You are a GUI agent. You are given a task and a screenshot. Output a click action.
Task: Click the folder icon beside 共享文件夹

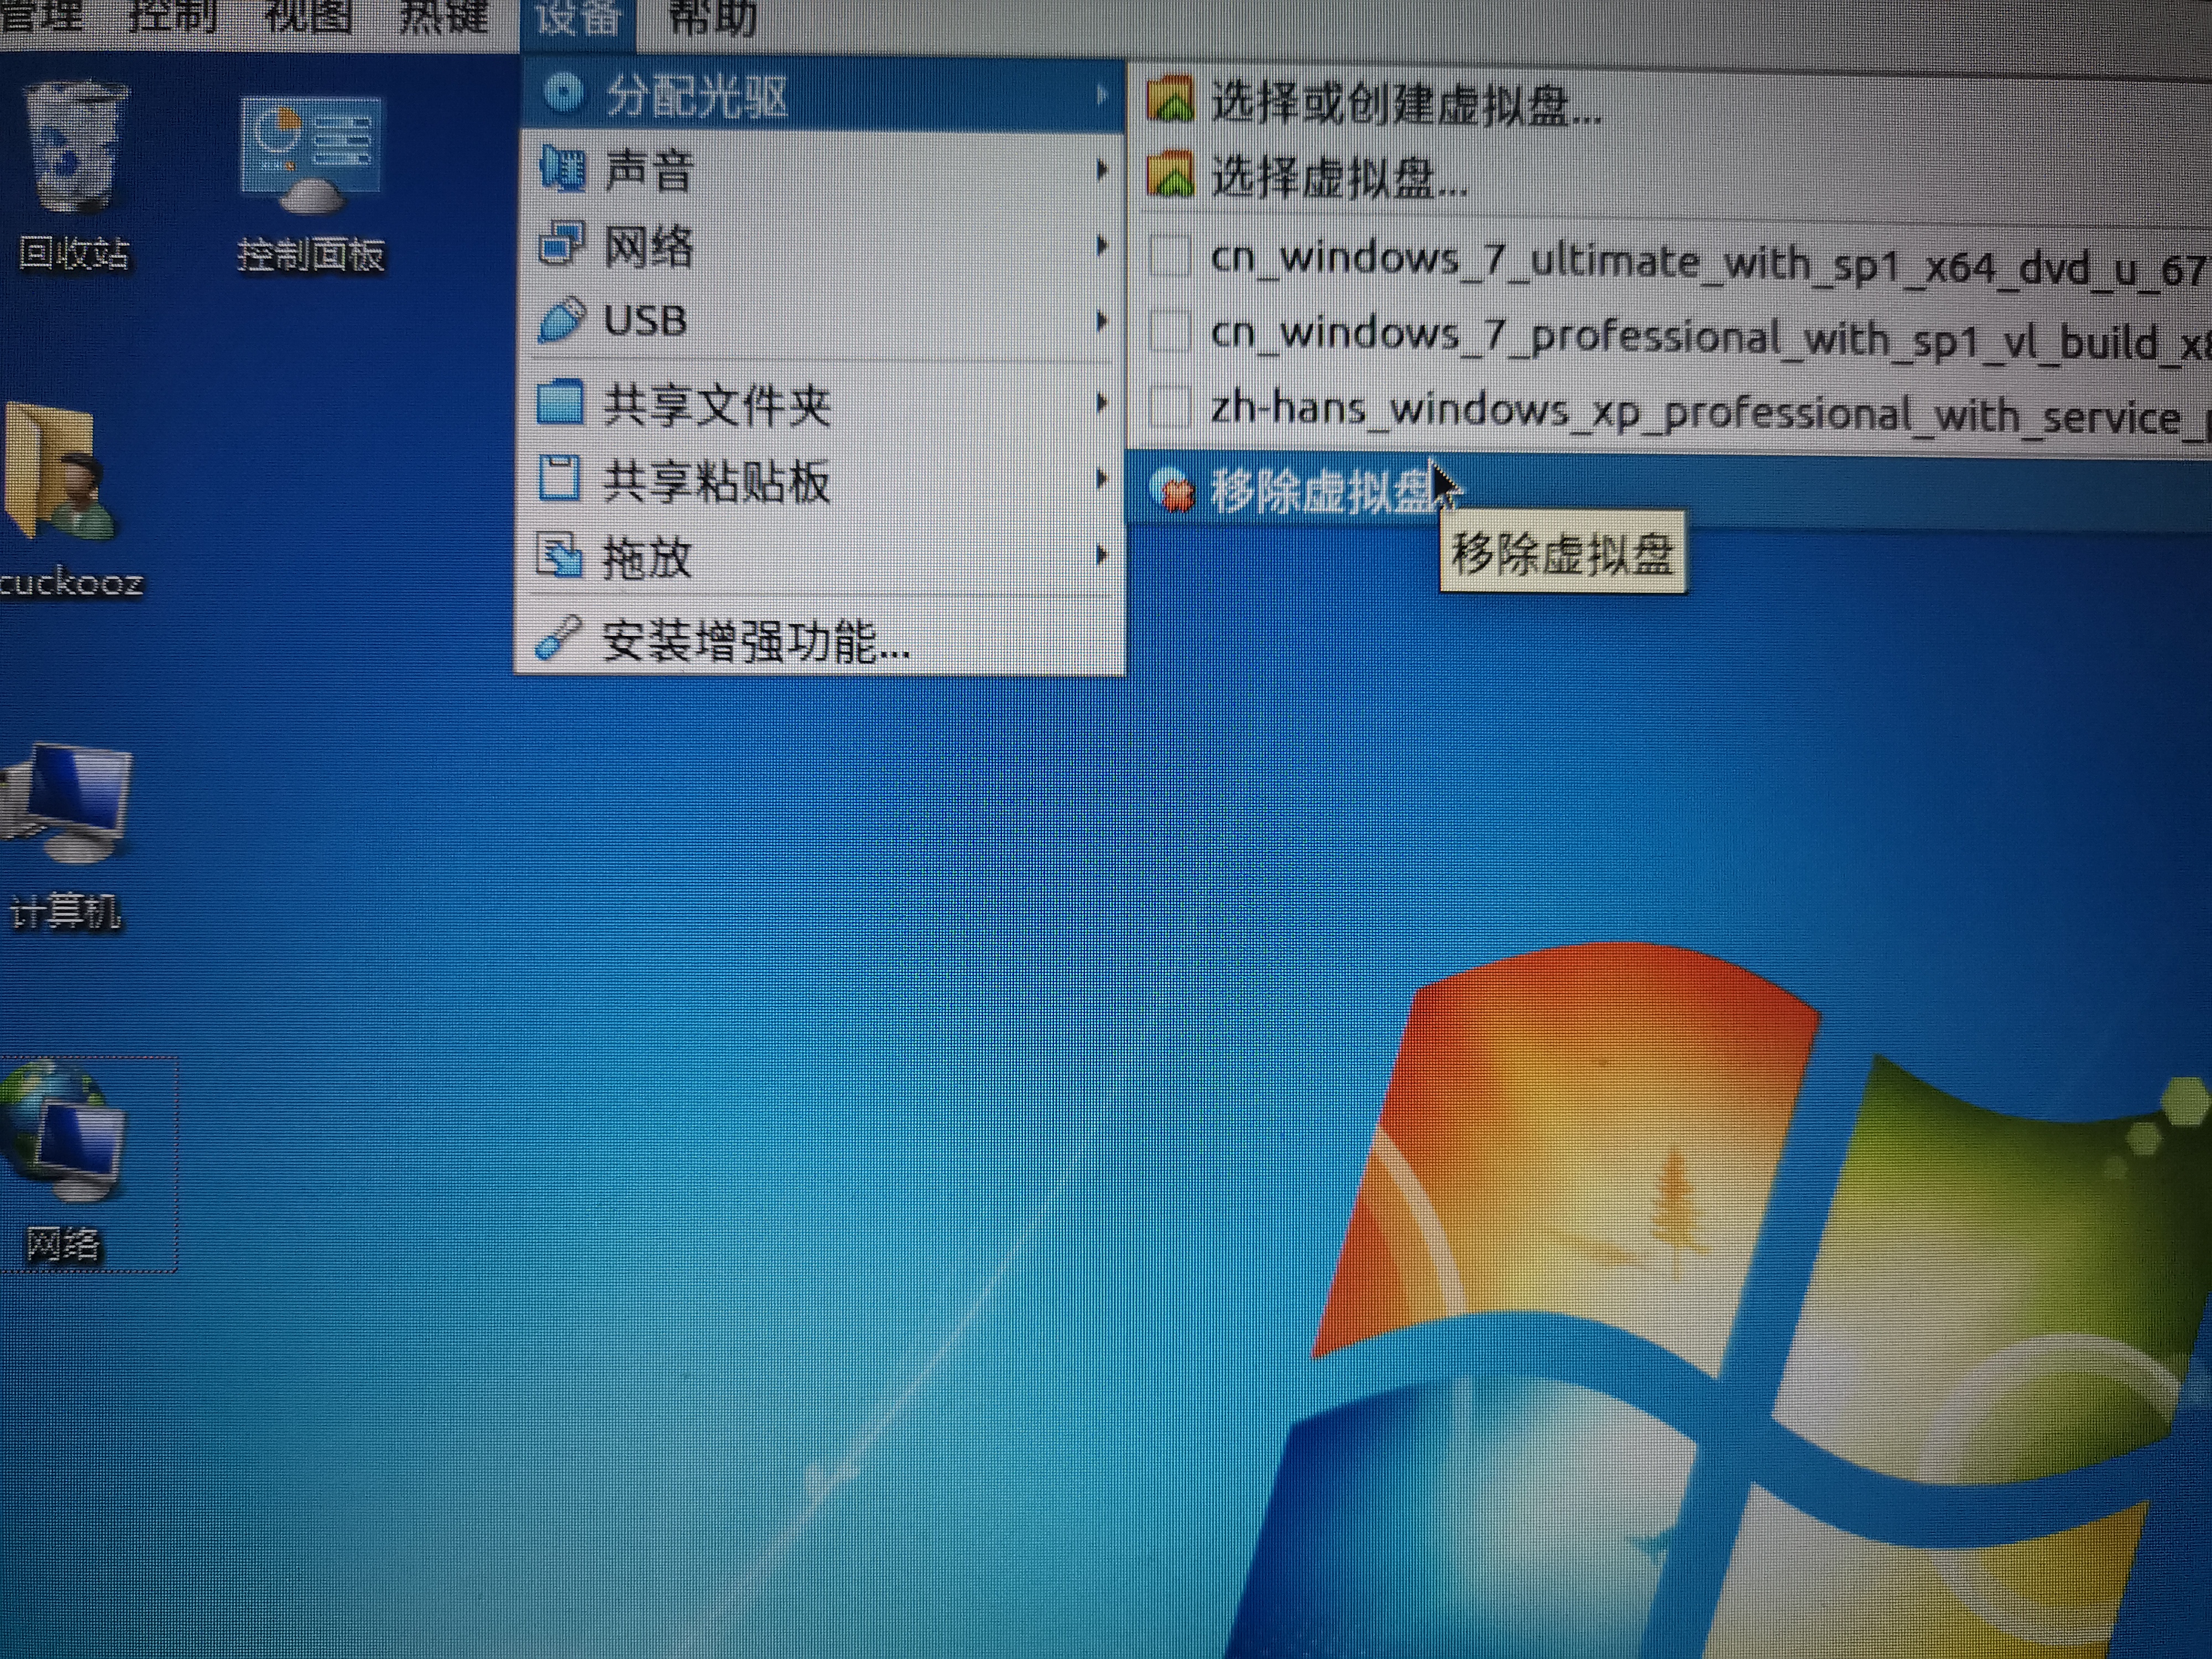click(x=560, y=402)
